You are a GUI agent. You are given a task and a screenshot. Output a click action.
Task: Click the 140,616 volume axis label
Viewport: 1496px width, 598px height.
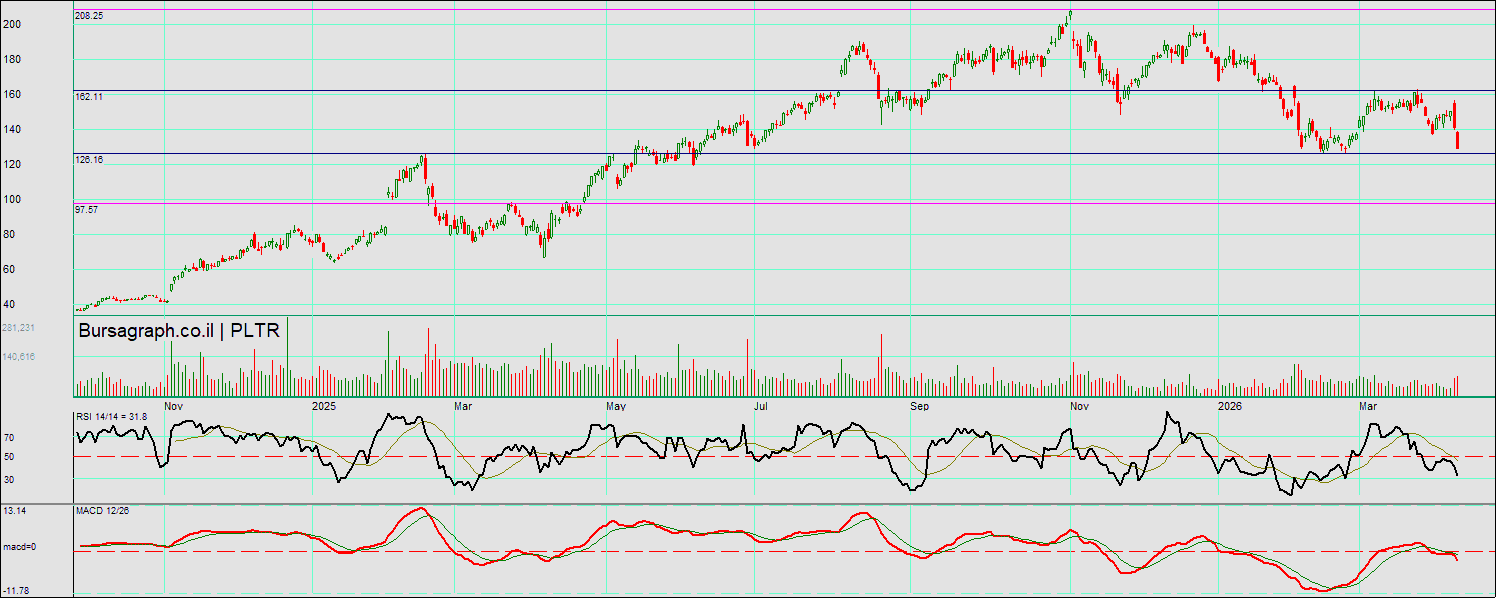pos(19,356)
